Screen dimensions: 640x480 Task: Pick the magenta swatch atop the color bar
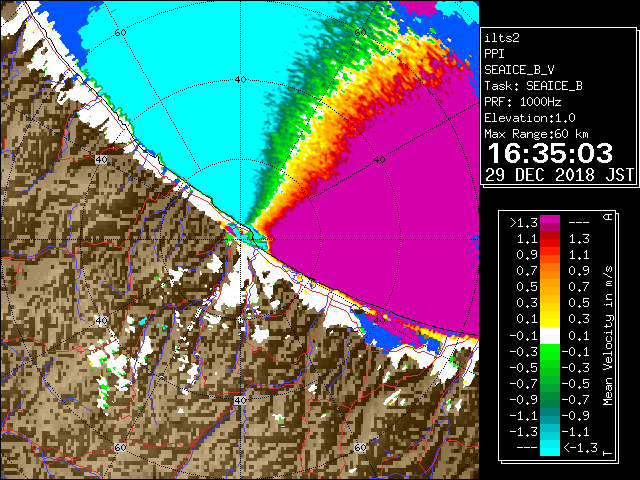(550, 220)
